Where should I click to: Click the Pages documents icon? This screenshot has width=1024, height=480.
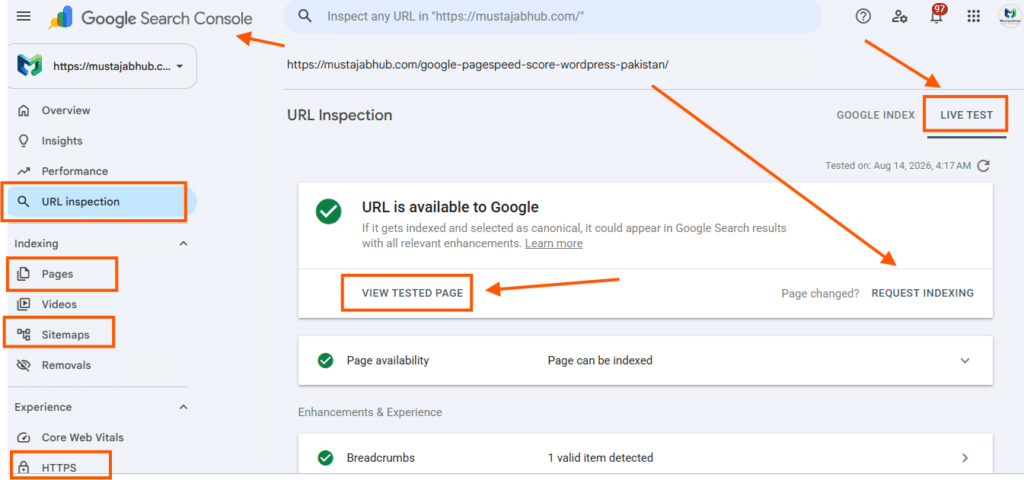[24, 274]
